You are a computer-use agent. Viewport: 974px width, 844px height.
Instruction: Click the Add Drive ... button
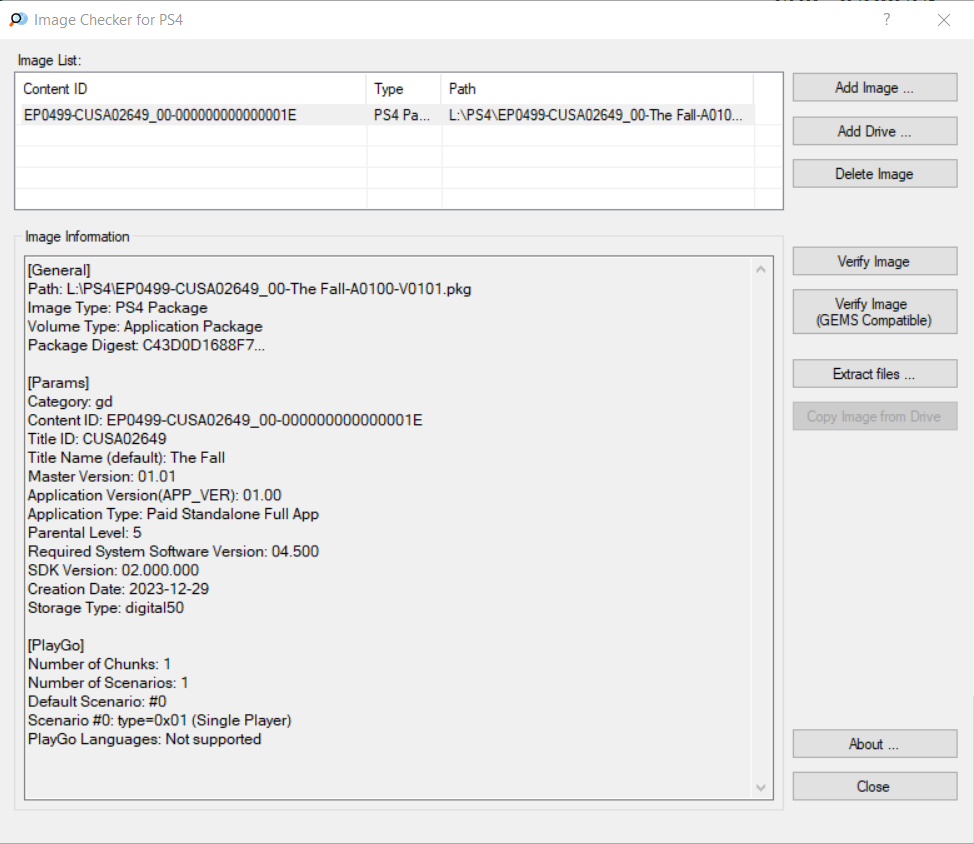875,131
